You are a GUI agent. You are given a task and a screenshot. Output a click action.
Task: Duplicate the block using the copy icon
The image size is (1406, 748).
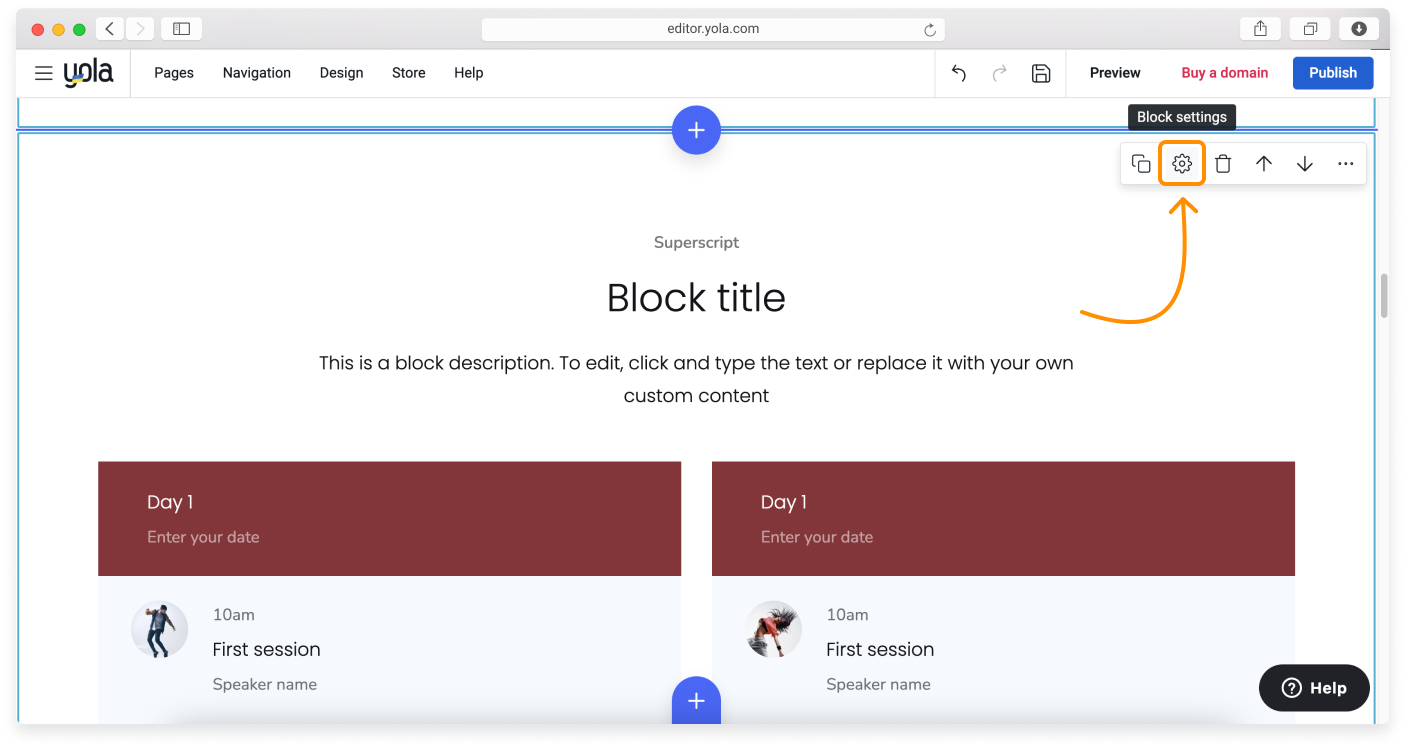coord(1140,163)
